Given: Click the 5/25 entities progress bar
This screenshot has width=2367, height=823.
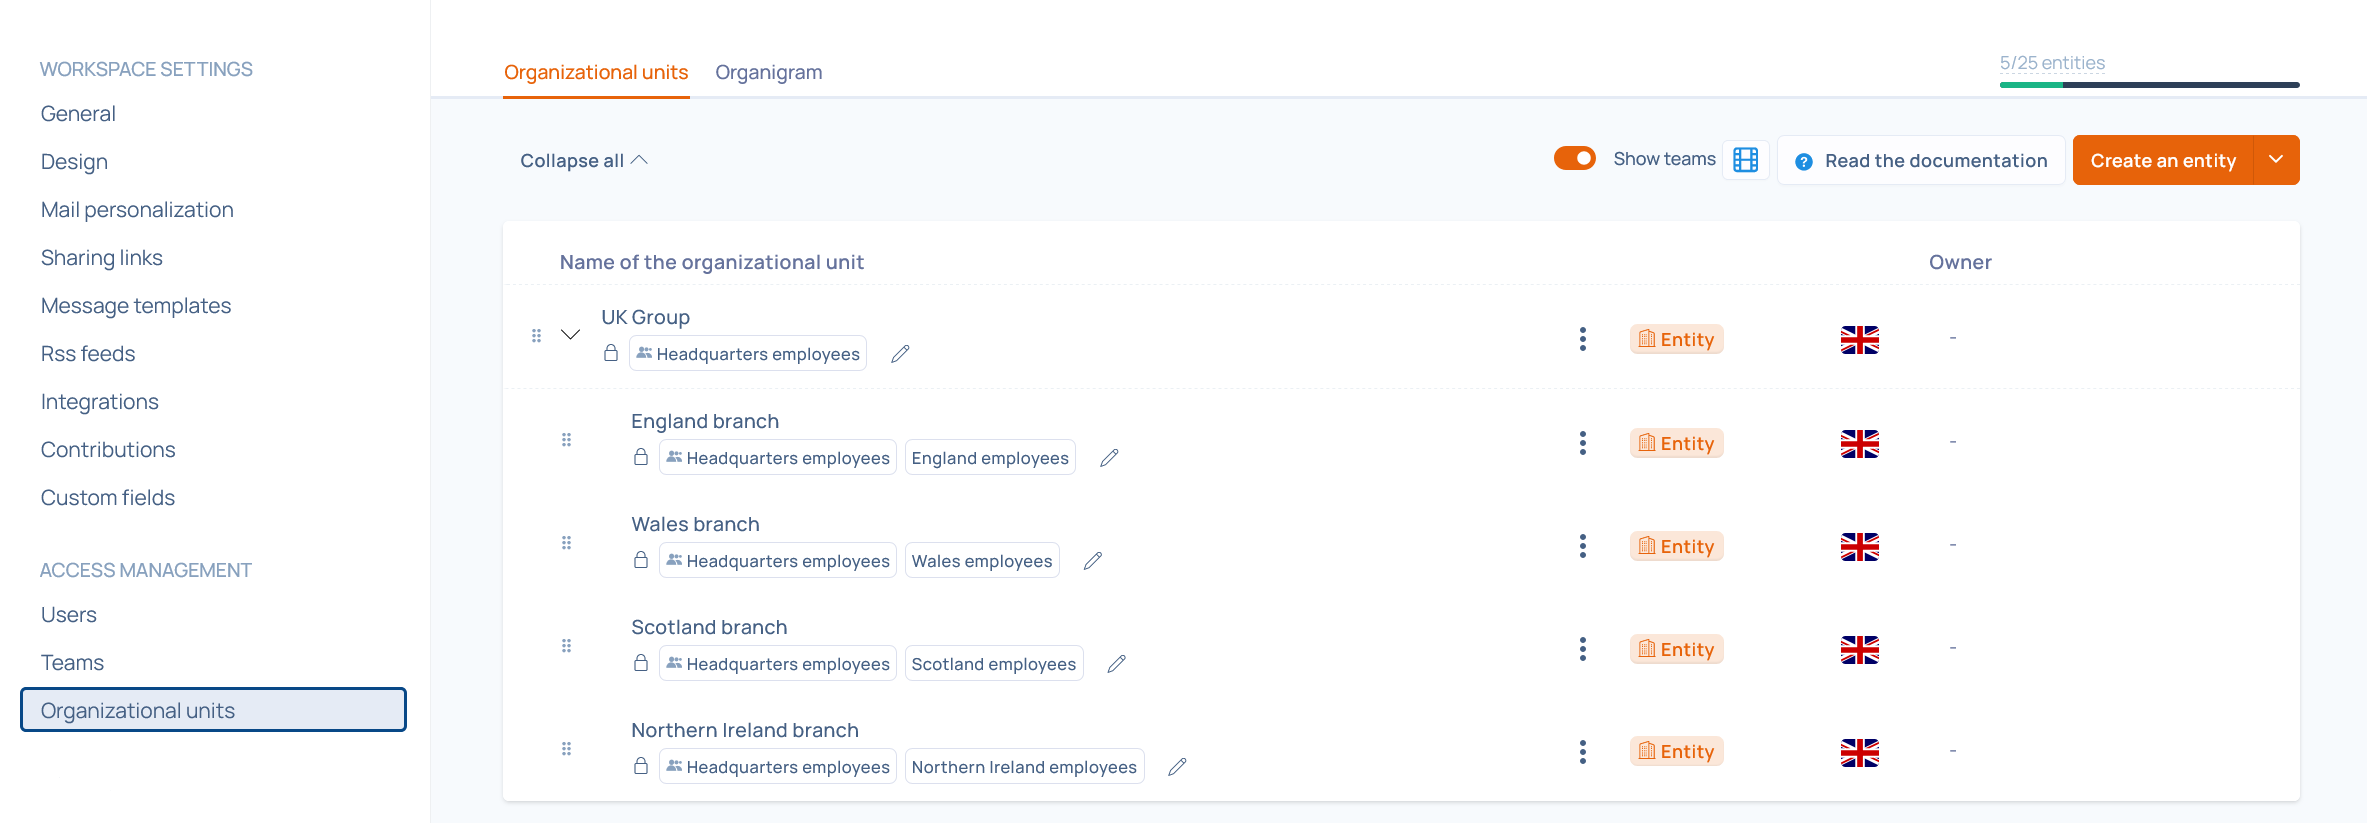Looking at the screenshot, I should point(2149,84).
